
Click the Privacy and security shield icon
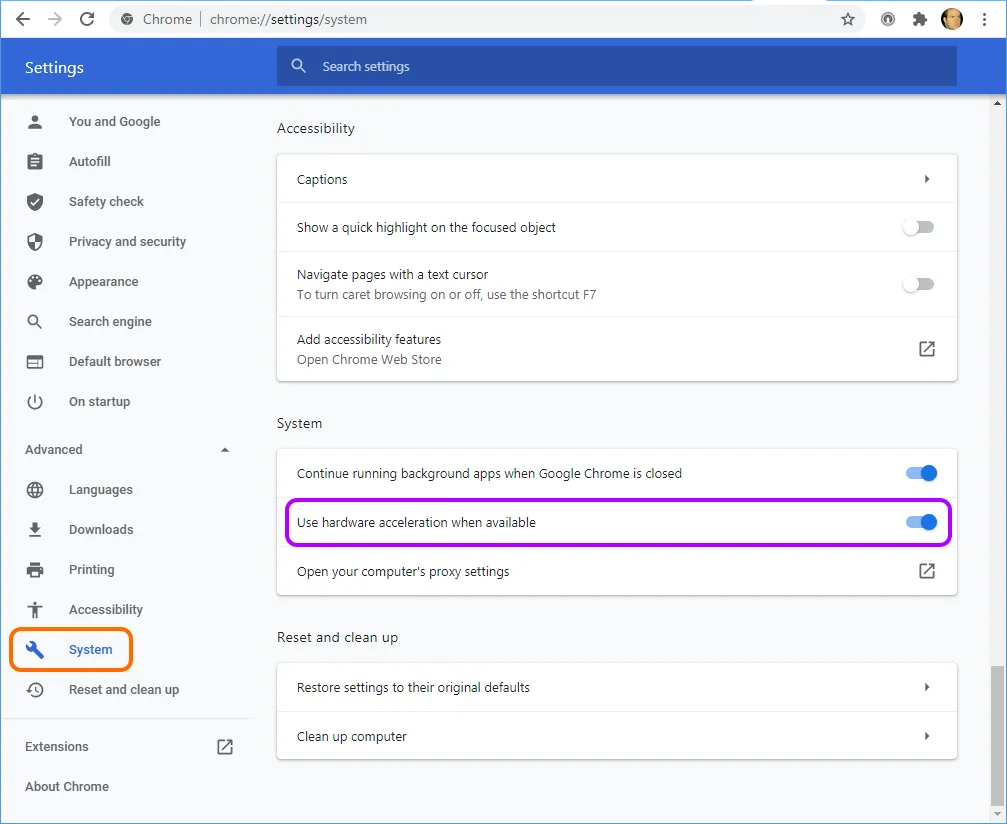coord(35,241)
